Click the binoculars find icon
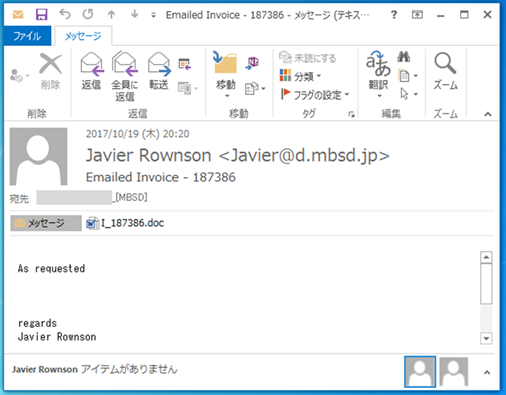This screenshot has width=506, height=395. click(403, 57)
